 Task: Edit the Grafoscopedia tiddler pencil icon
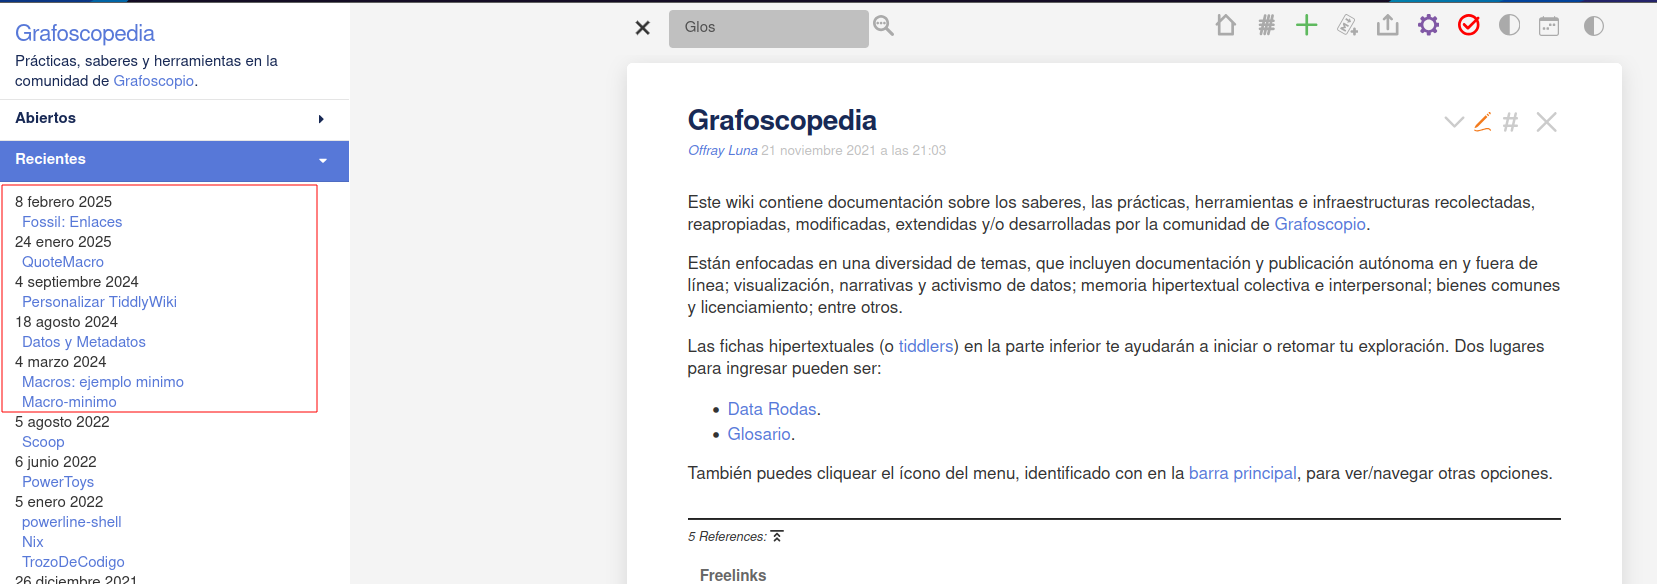pyautogui.click(x=1483, y=122)
